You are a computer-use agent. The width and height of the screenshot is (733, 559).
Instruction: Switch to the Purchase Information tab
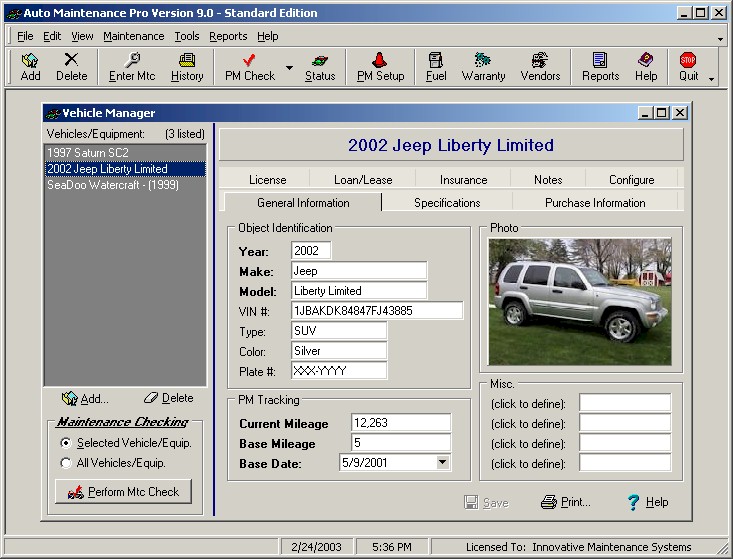(x=595, y=202)
